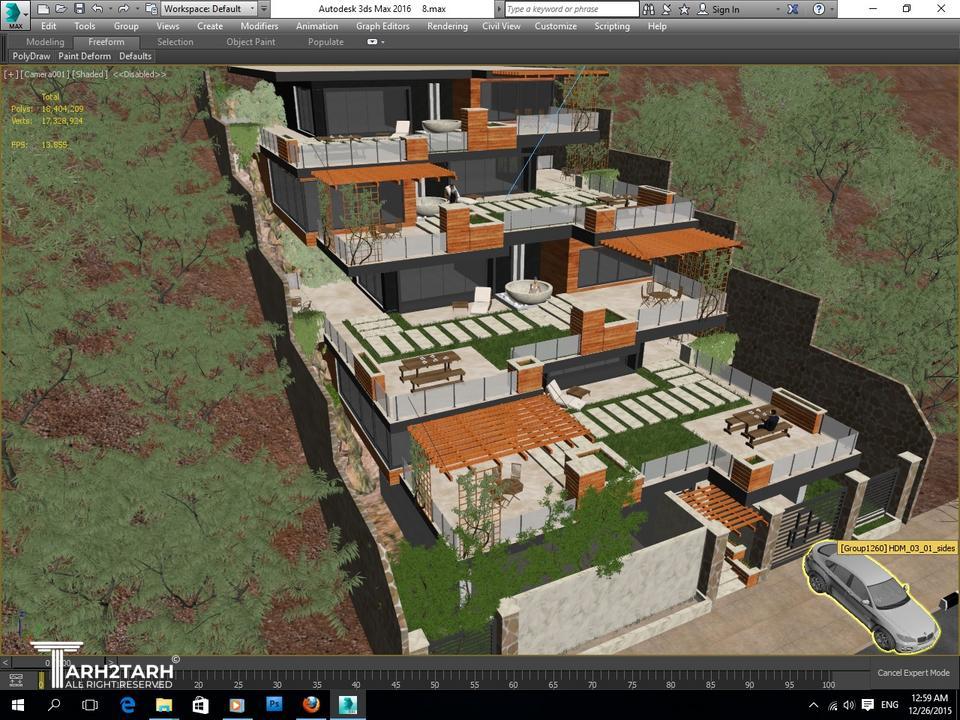960x720 pixels.
Task: Click the Undo arrow icon
Action: (x=97, y=9)
